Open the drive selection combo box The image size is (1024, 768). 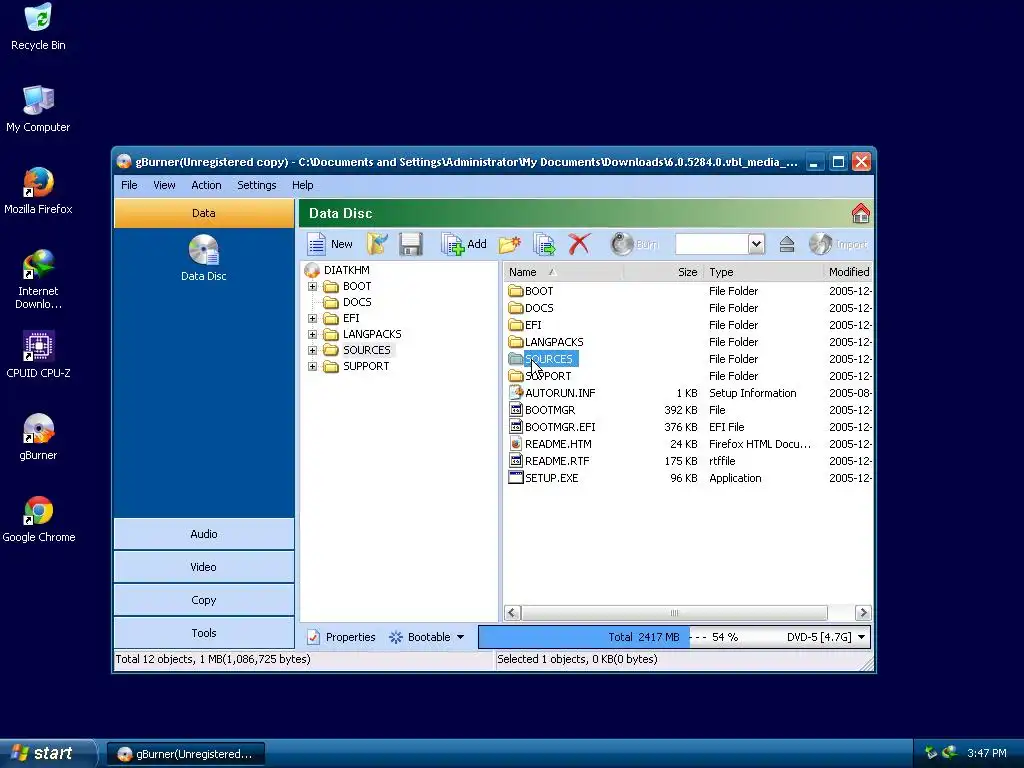pyautogui.click(x=720, y=244)
